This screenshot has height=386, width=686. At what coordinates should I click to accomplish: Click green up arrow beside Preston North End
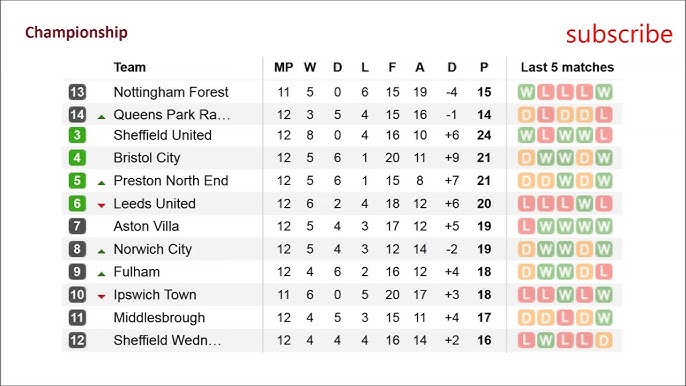point(102,183)
